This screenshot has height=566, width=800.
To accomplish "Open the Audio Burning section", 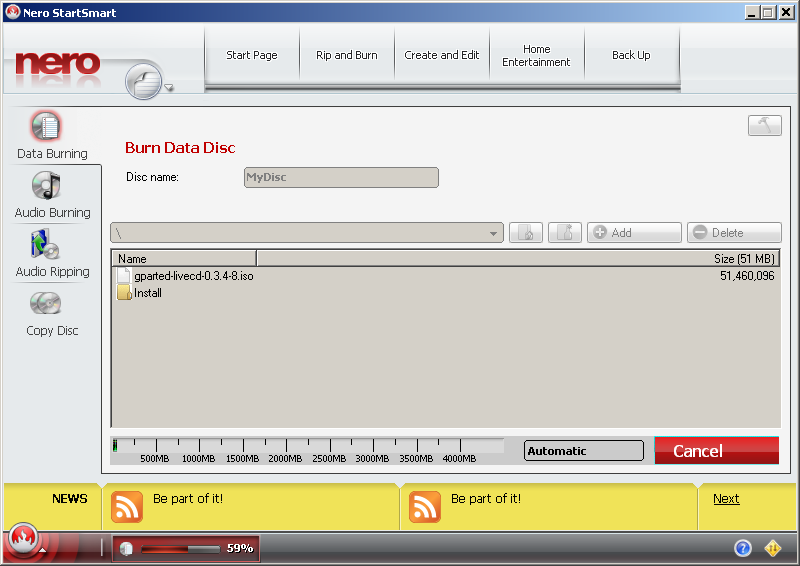I will (52, 195).
